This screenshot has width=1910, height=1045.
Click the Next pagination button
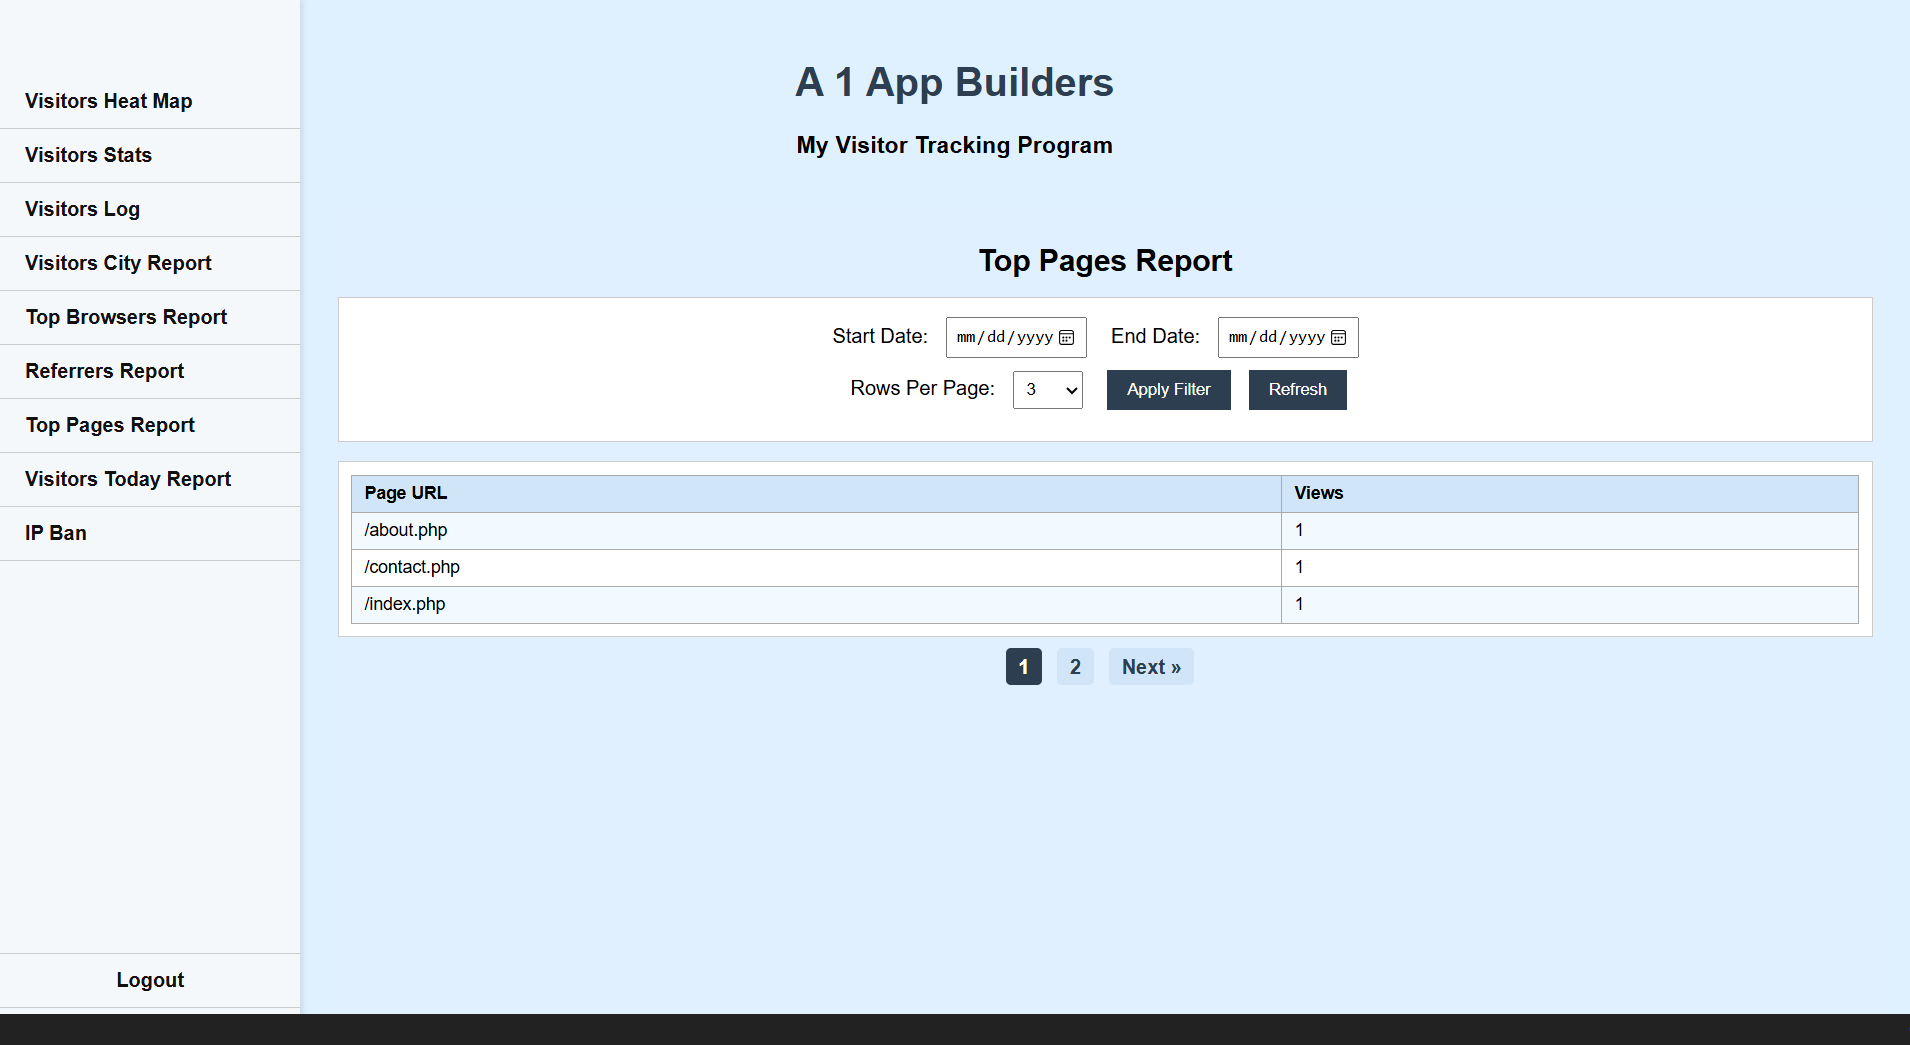[1150, 666]
